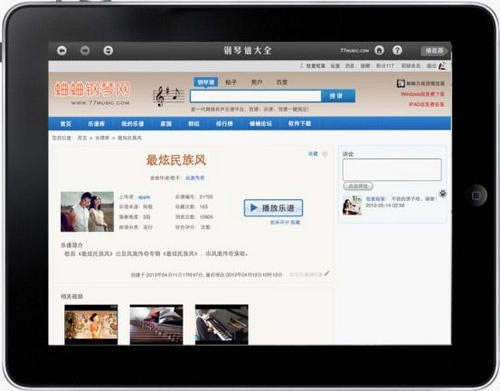Select the 钢琴谱 search tab
This screenshot has height=391, width=500.
pos(206,82)
